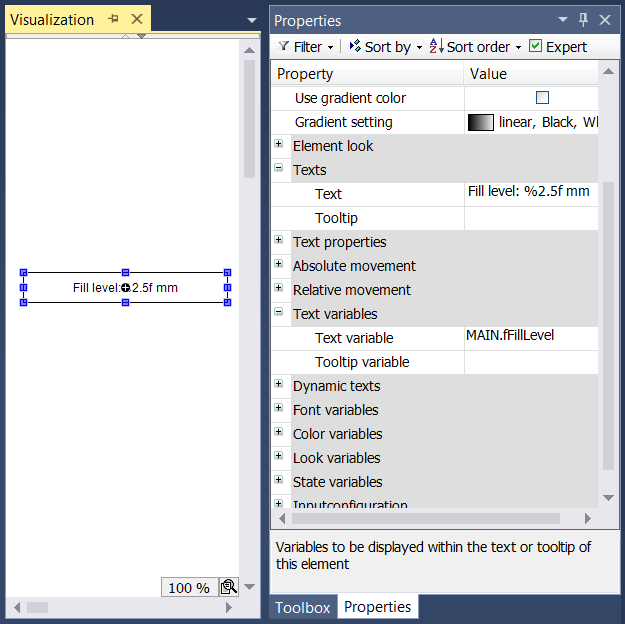This screenshot has width=625, height=624.
Task: Click the Property column header
Action: coord(367,74)
